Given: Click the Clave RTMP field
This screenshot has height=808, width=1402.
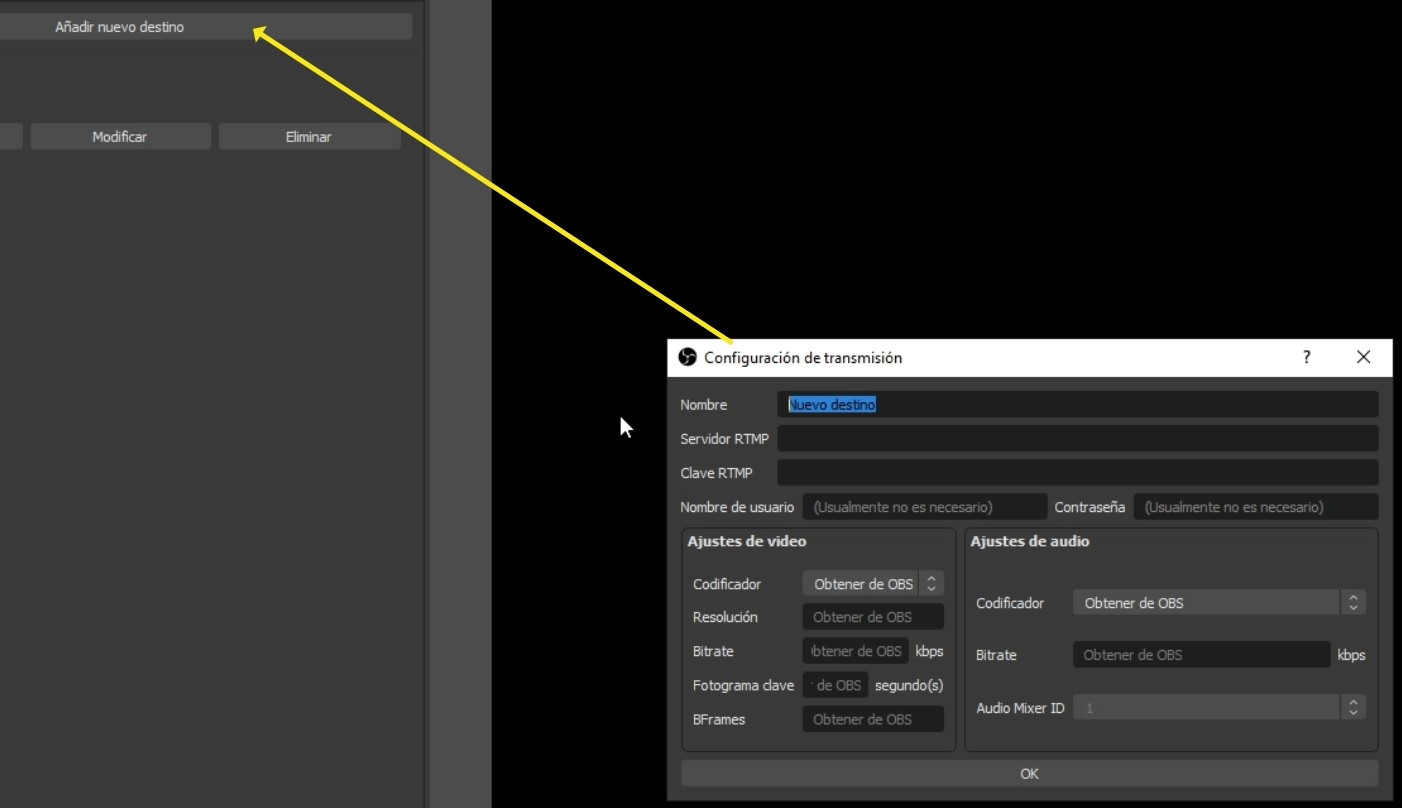Looking at the screenshot, I should [x=1080, y=472].
